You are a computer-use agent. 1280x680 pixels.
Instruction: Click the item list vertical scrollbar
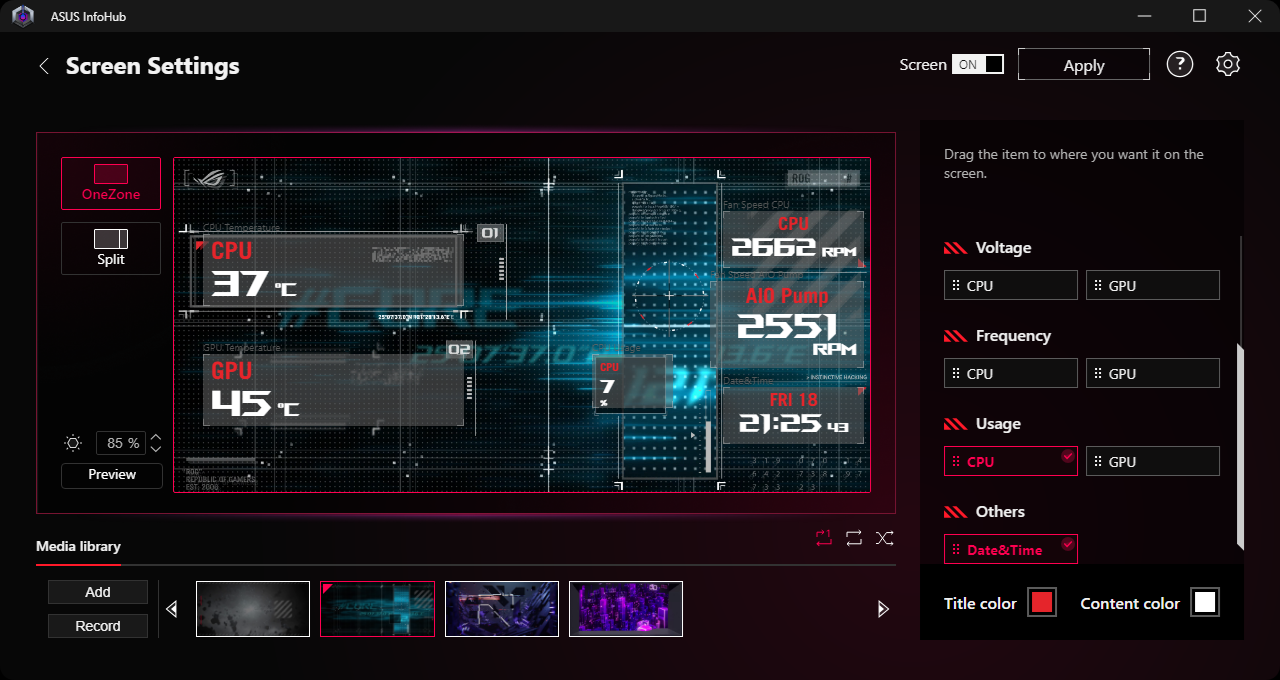pyautogui.click(x=1241, y=446)
